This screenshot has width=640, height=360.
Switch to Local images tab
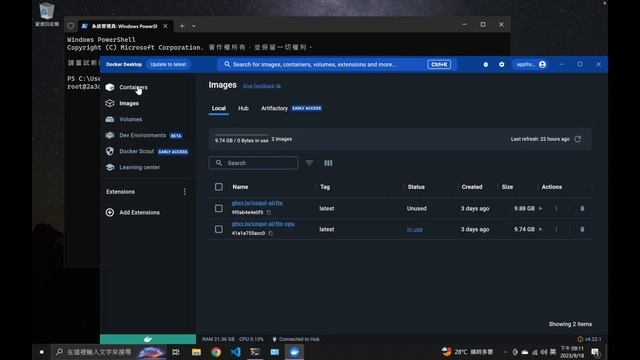(218, 108)
